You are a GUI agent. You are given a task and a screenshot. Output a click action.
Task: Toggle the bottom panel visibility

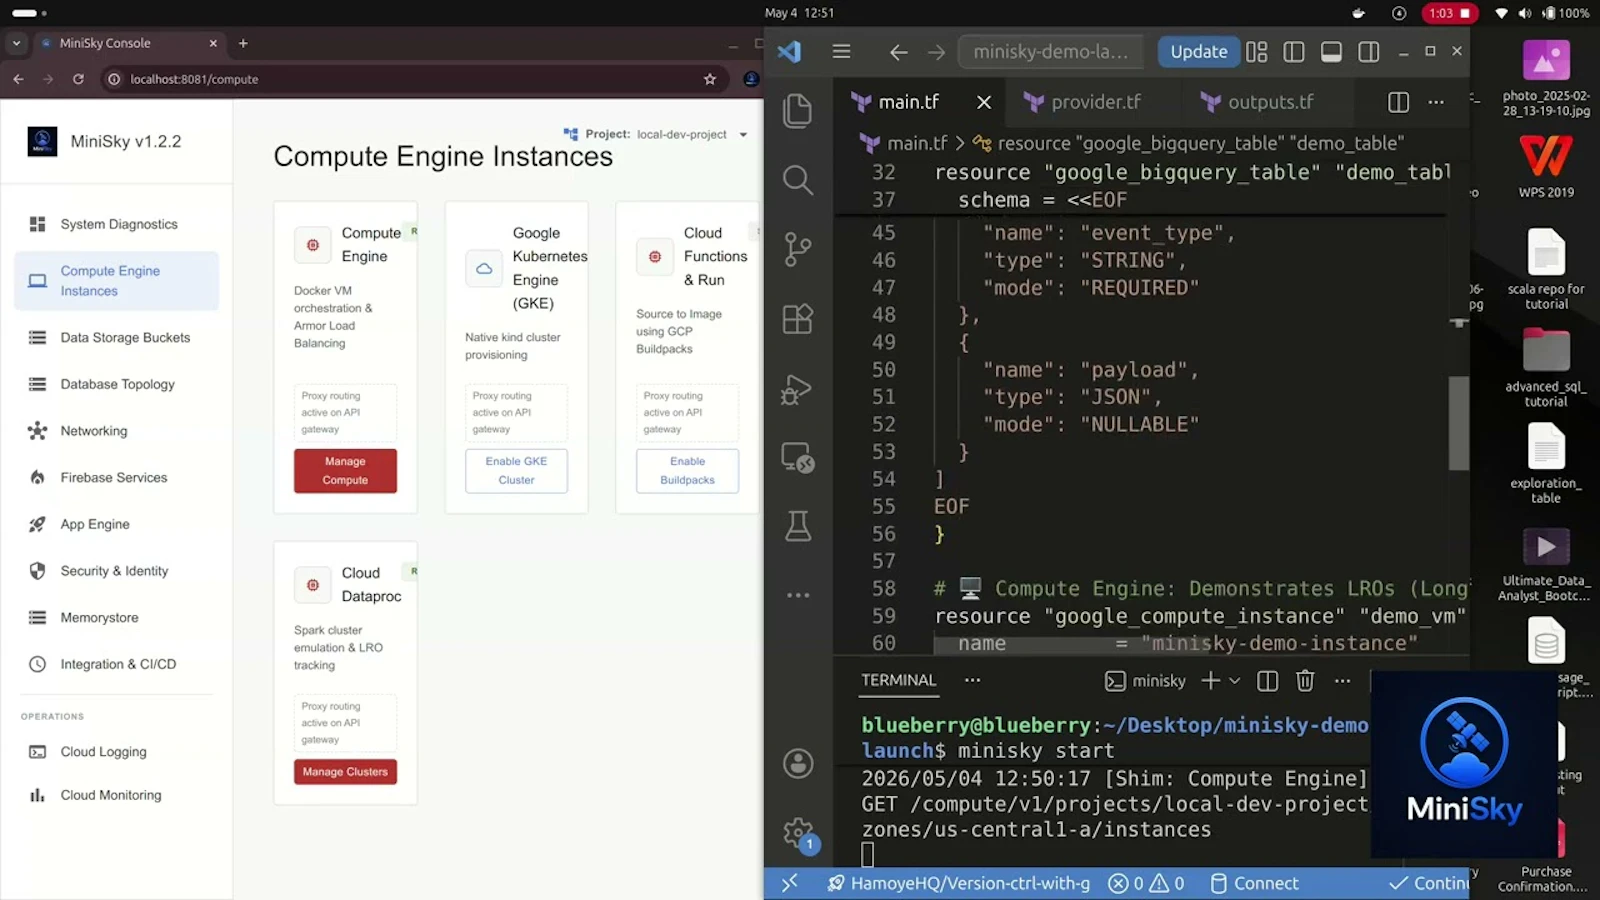click(1331, 52)
